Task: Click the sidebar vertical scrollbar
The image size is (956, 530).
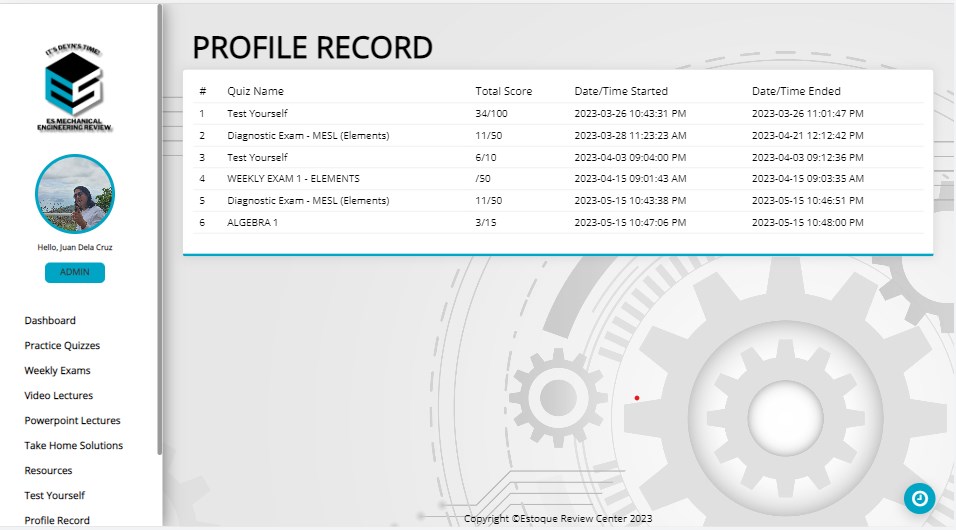Action: point(160,229)
